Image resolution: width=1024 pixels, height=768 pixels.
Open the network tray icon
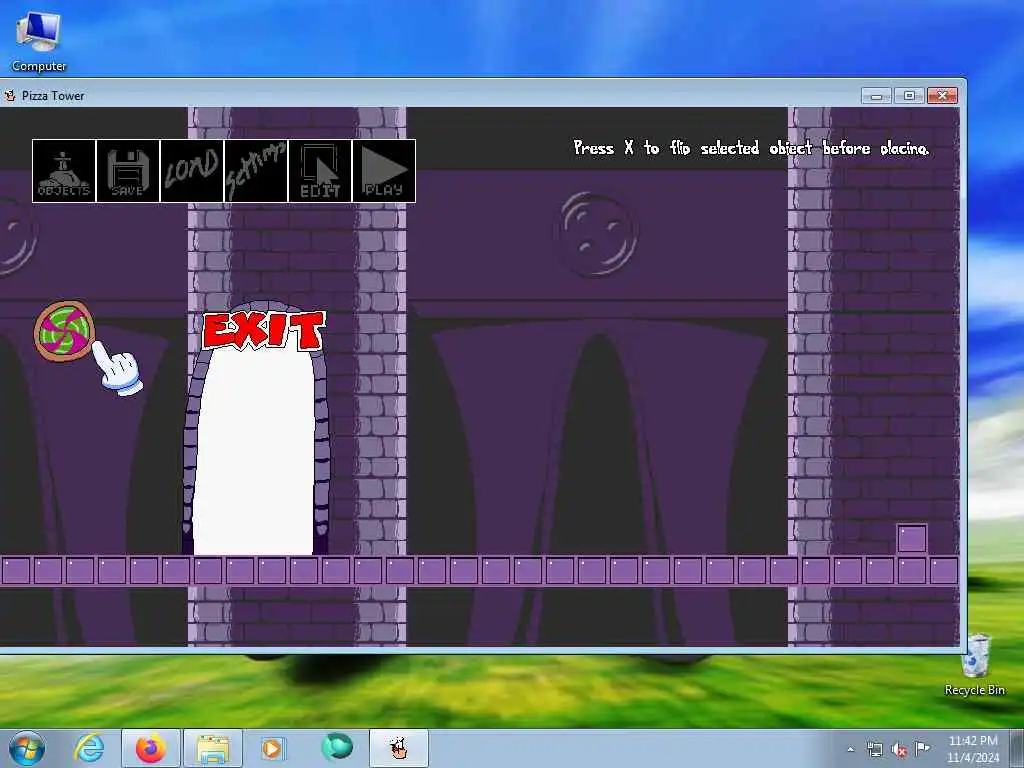tap(874, 749)
